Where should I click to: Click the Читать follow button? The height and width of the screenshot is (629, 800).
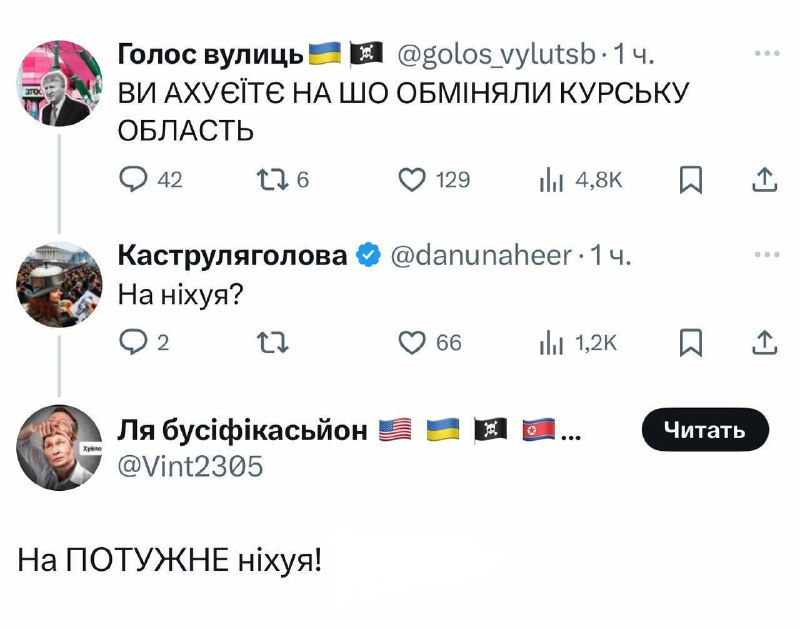[x=705, y=430]
